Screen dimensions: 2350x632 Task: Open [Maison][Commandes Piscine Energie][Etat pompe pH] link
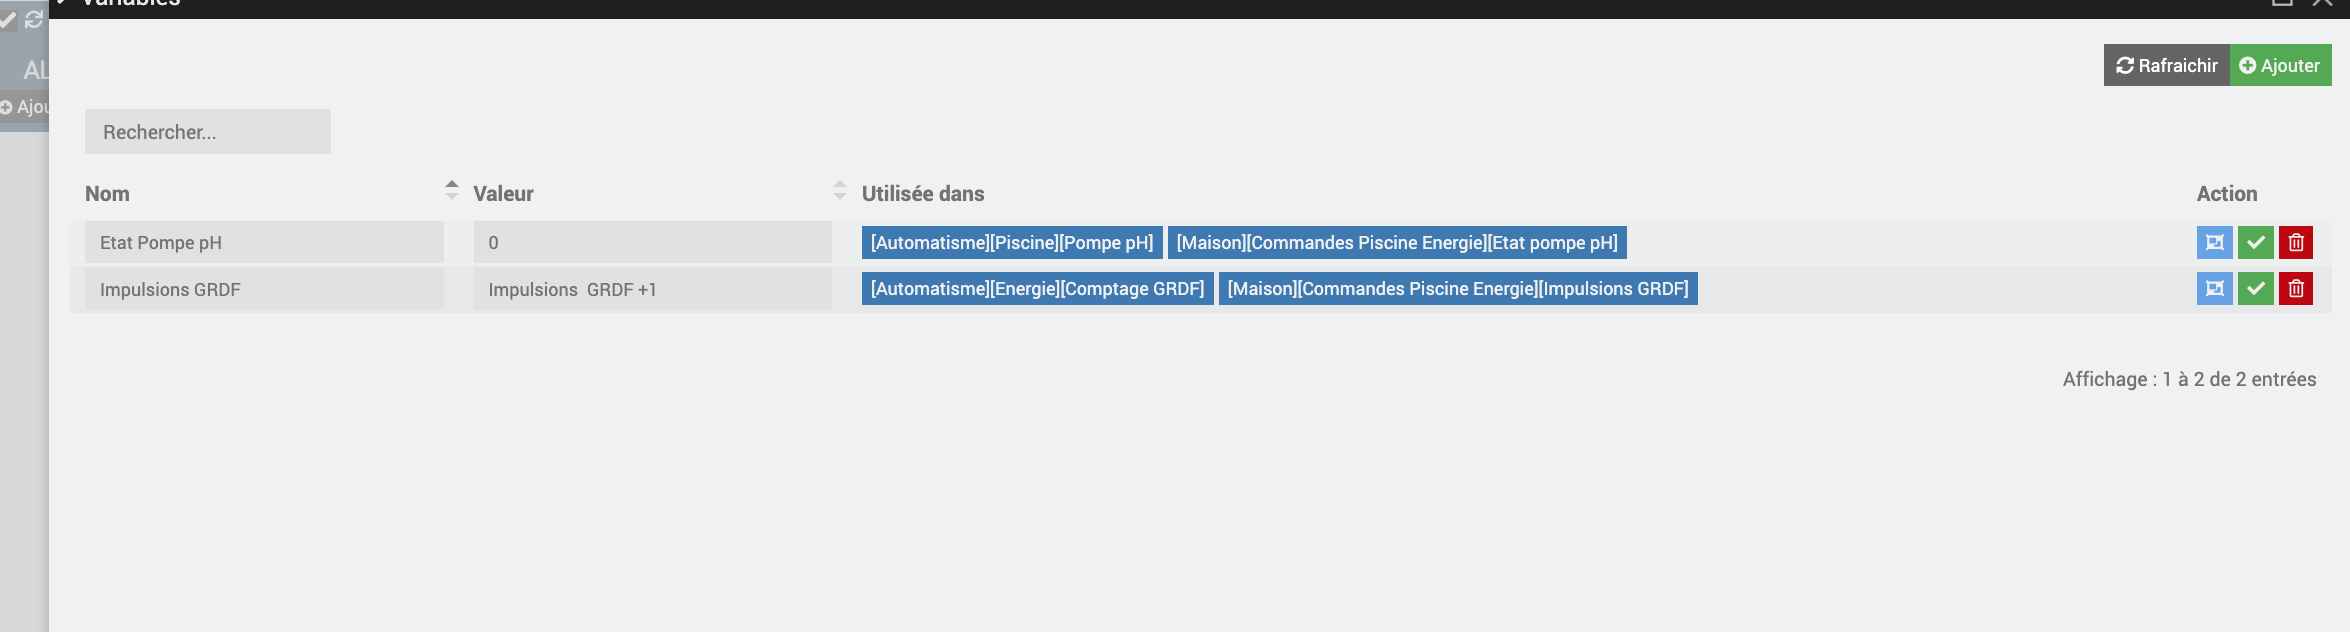tap(1397, 242)
